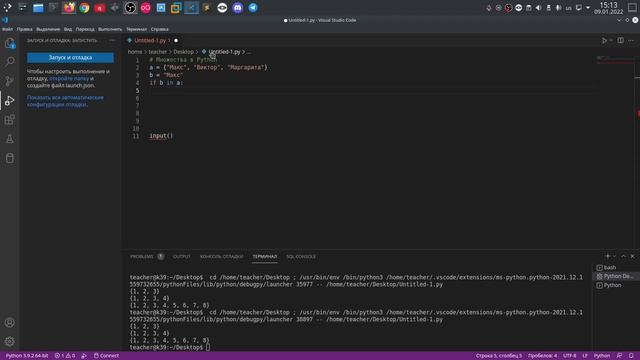Screen dimensions: 640x360
Task: Click the debug launch icon in status bar
Action: tap(84, 356)
